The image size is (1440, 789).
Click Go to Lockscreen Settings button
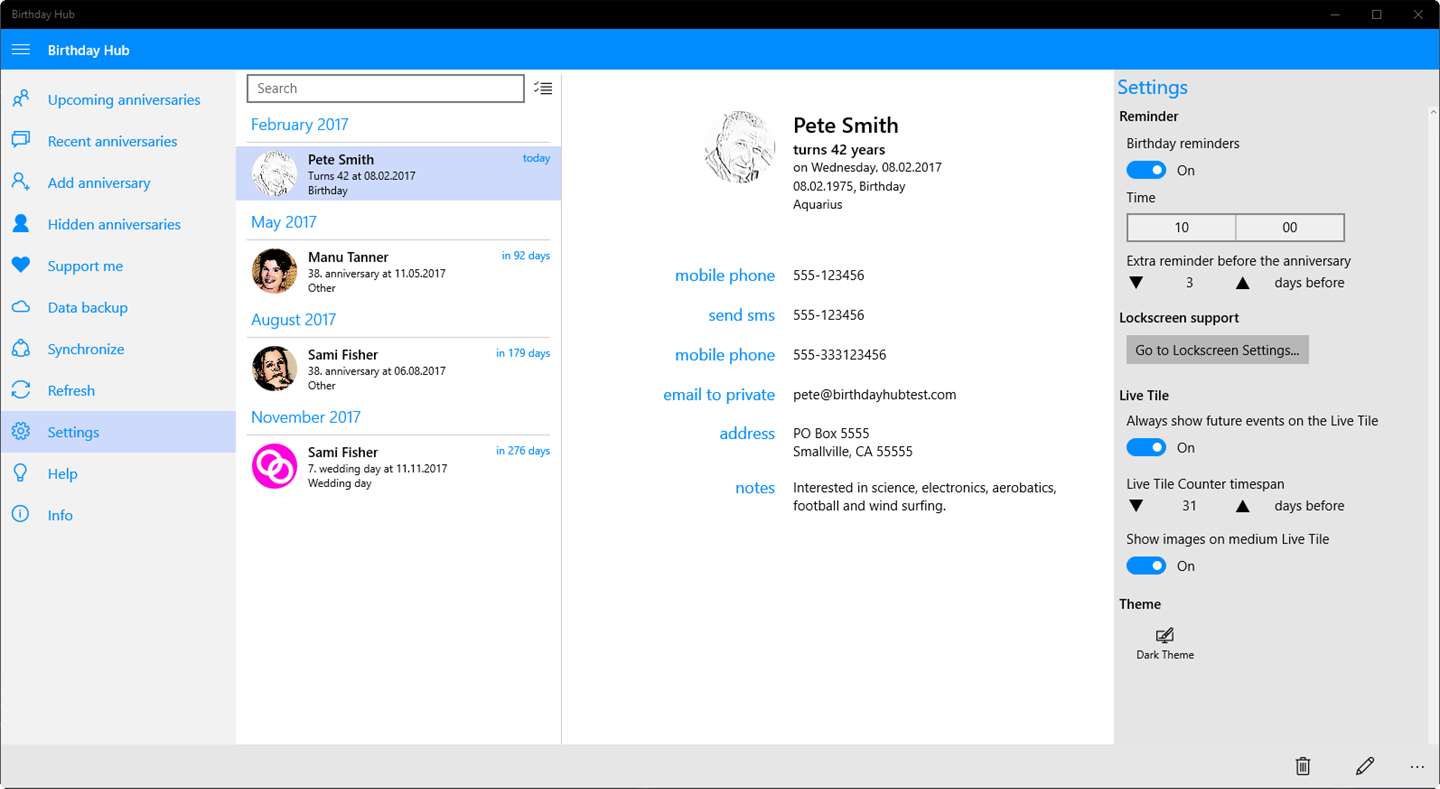[1217, 350]
